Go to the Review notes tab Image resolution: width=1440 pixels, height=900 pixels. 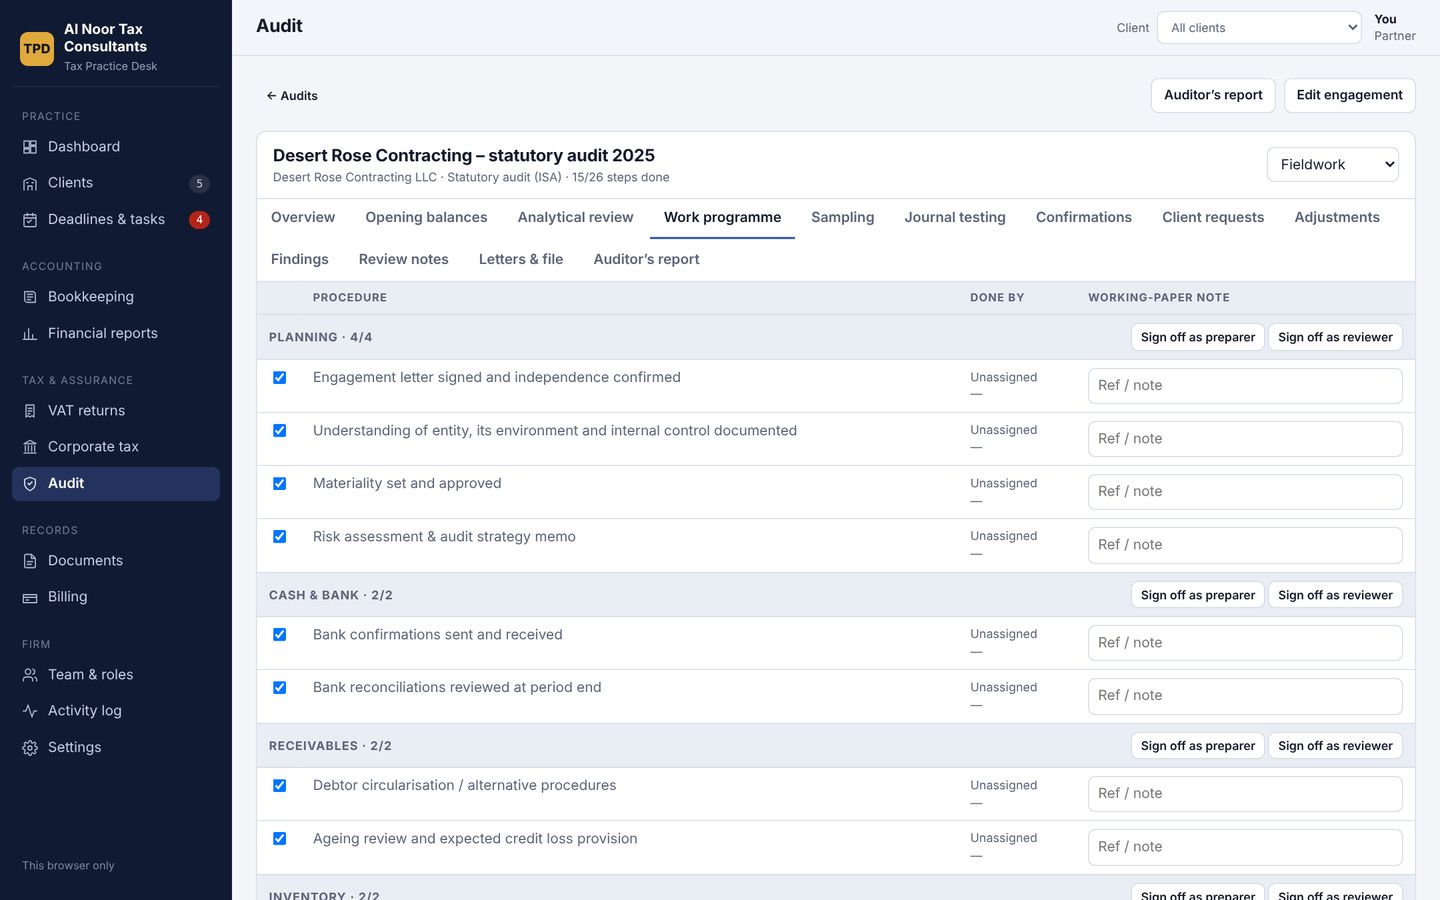(403, 259)
